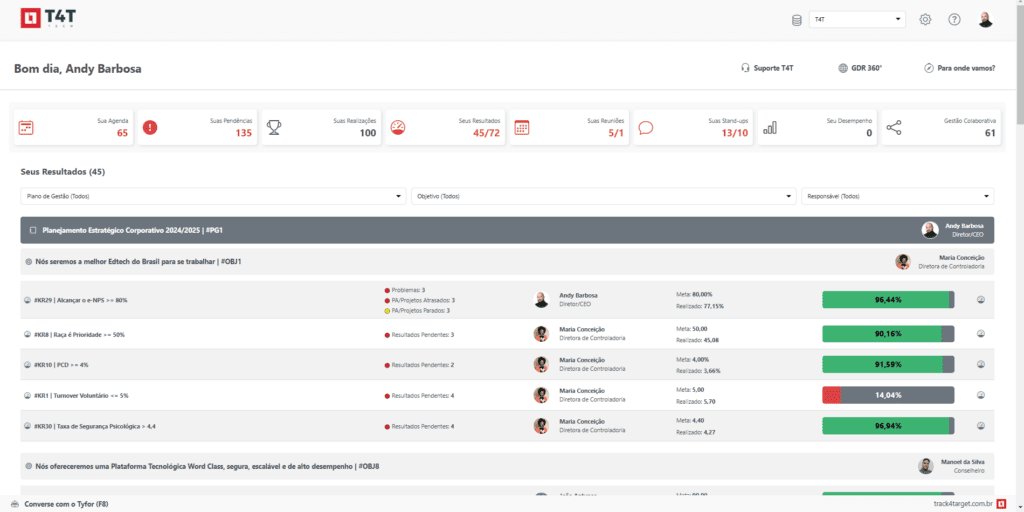Click Para onde vamos? link

pyautogui.click(x=959, y=68)
